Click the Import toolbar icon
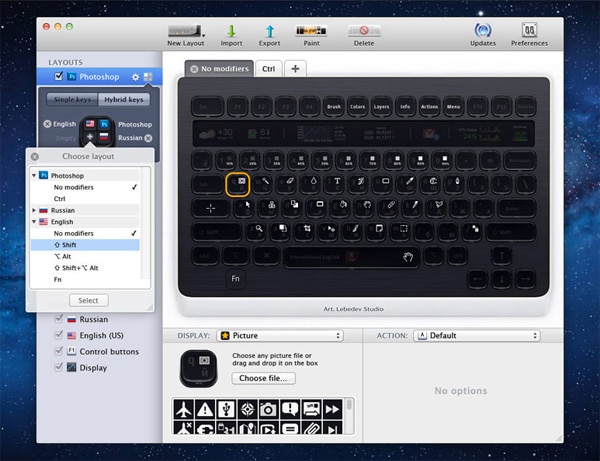The image size is (600, 461). (231, 31)
